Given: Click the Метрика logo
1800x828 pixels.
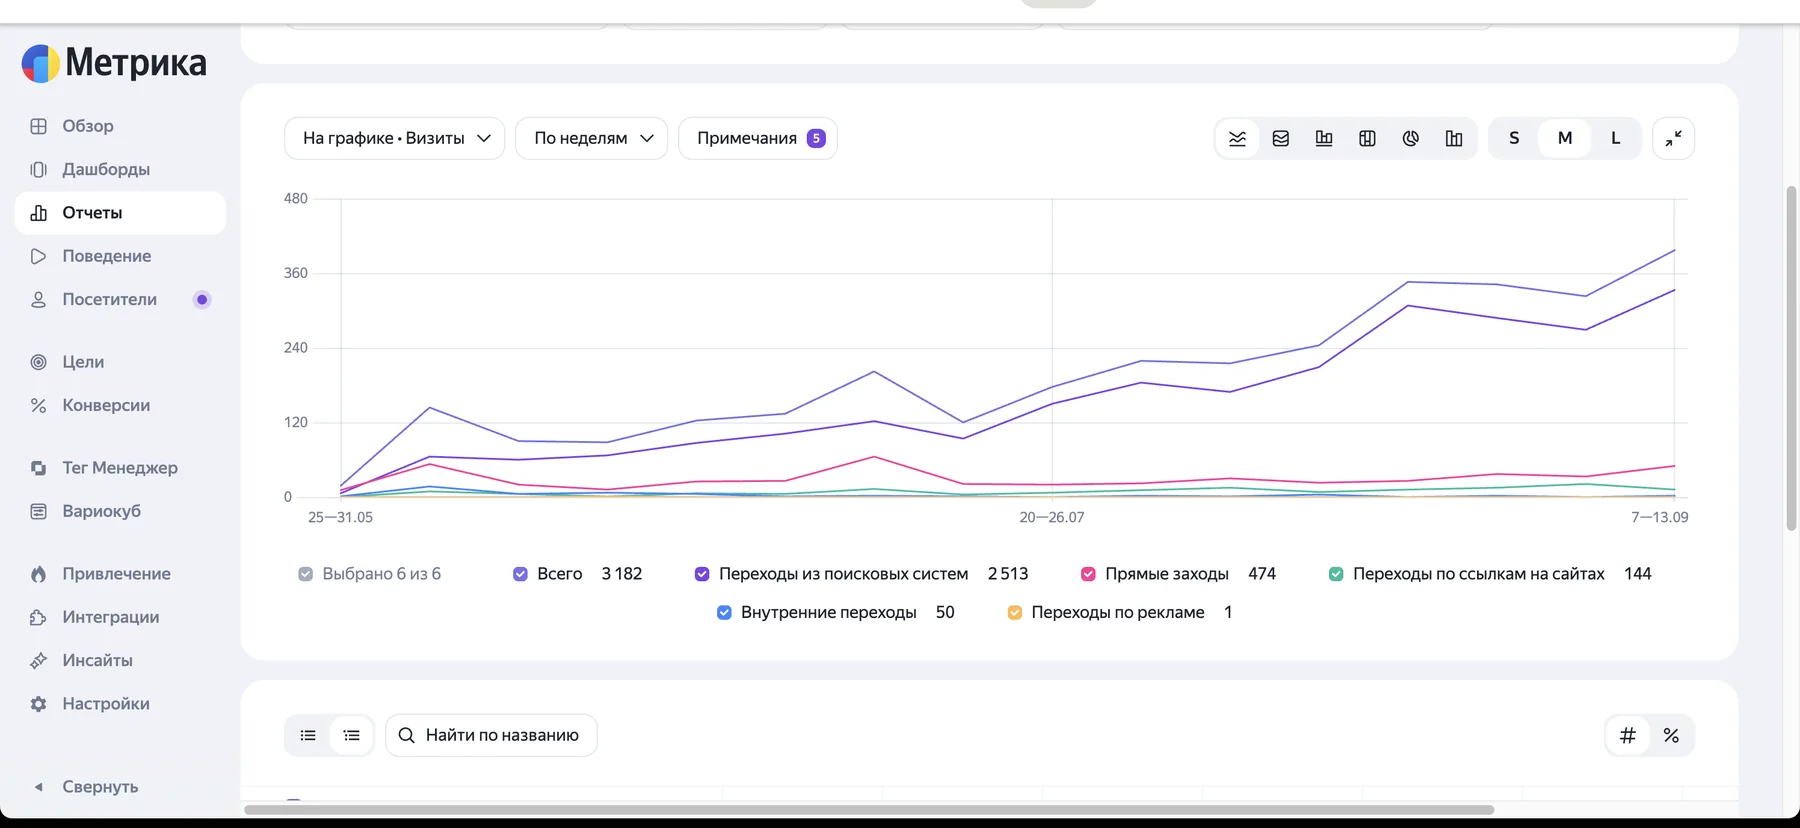Looking at the screenshot, I should (114, 63).
